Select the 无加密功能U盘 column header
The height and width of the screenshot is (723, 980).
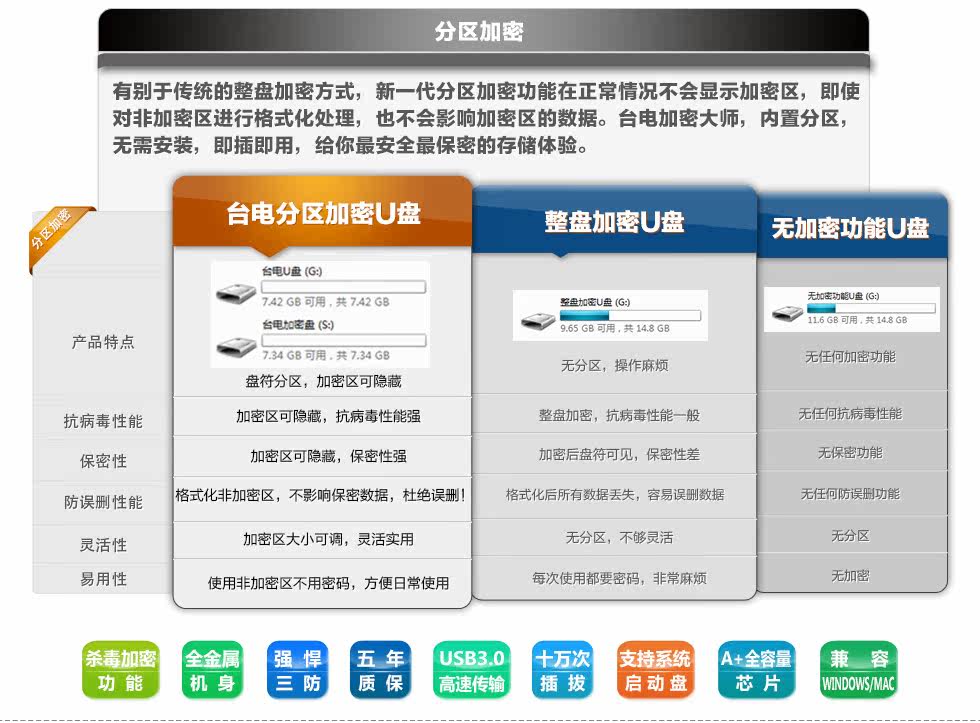pyautogui.click(x=851, y=227)
